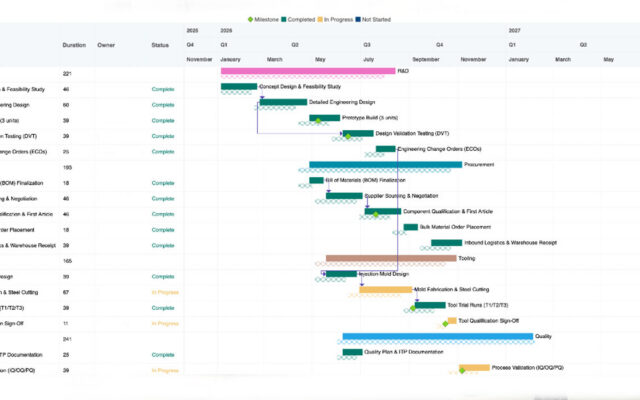This screenshot has width=640, height=400.
Task: Click the Tool Trial Runs bar
Action: 430,305
